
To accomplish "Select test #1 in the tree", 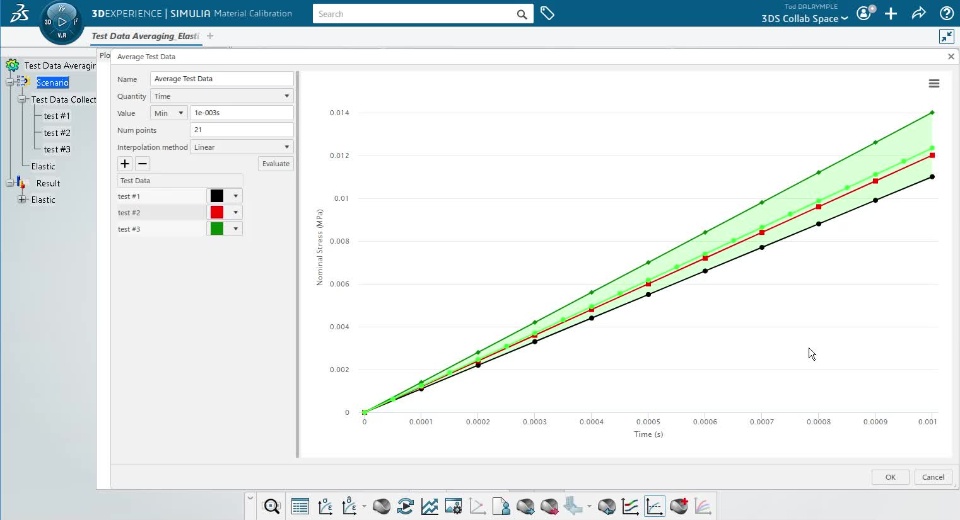I will (x=57, y=116).
